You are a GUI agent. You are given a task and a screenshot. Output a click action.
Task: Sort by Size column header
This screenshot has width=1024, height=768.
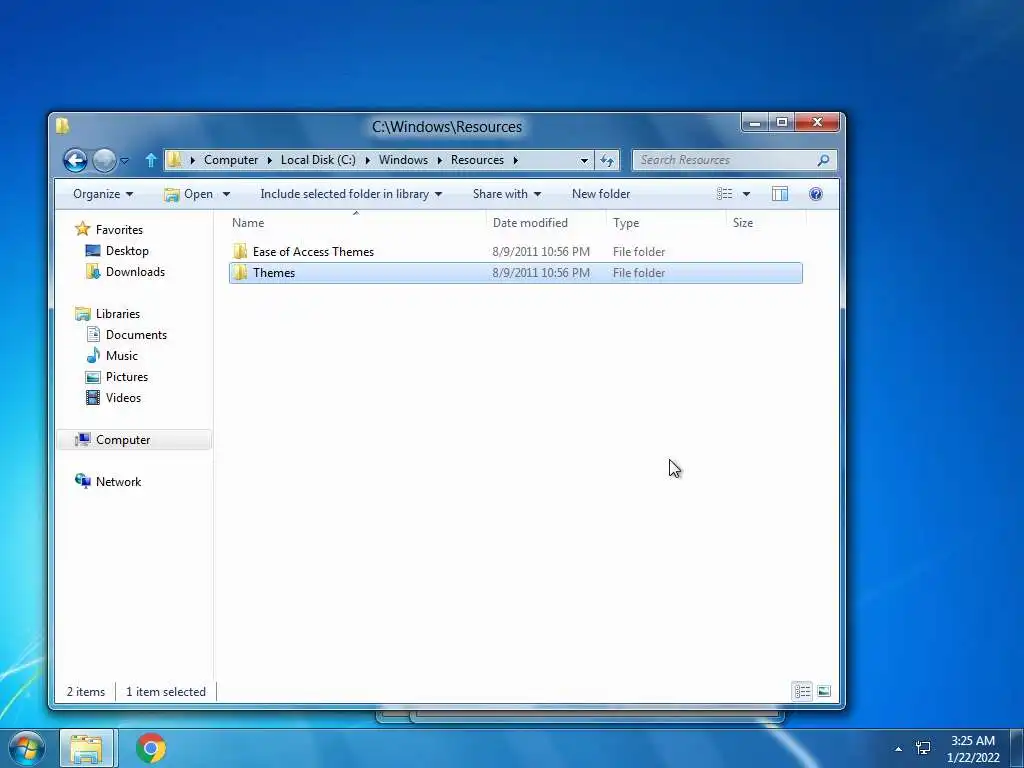click(x=765, y=223)
